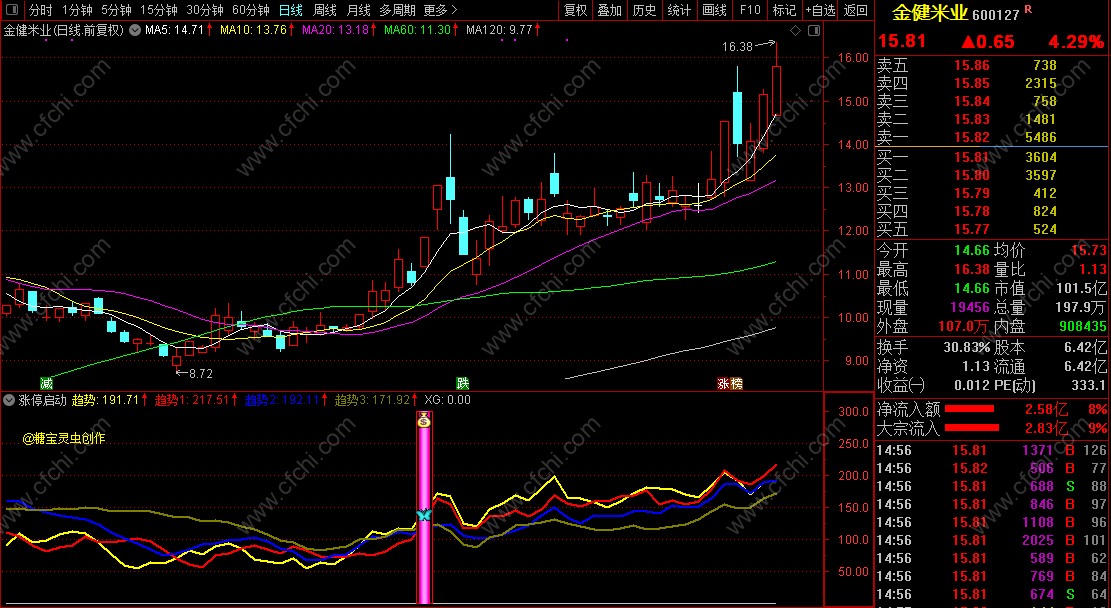The image size is (1111, 608).
Task: Select the 5分钟 period
Action: 116,10
